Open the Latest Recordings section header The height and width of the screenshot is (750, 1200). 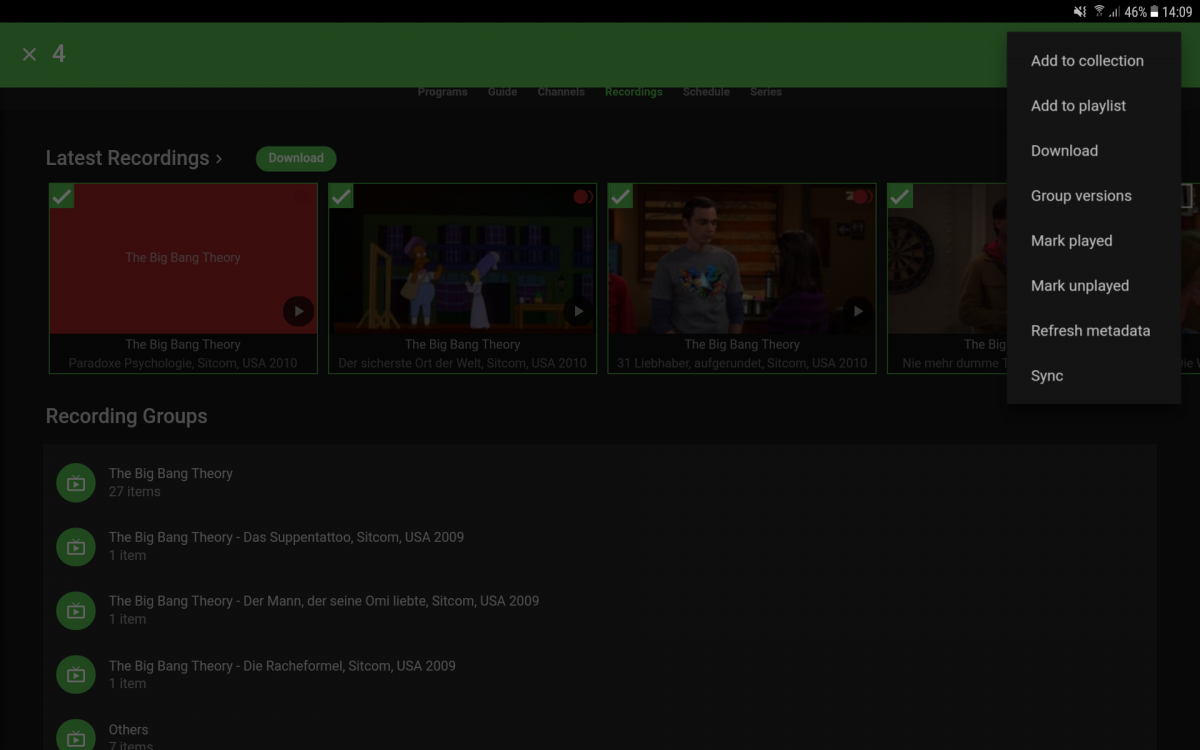coord(134,158)
